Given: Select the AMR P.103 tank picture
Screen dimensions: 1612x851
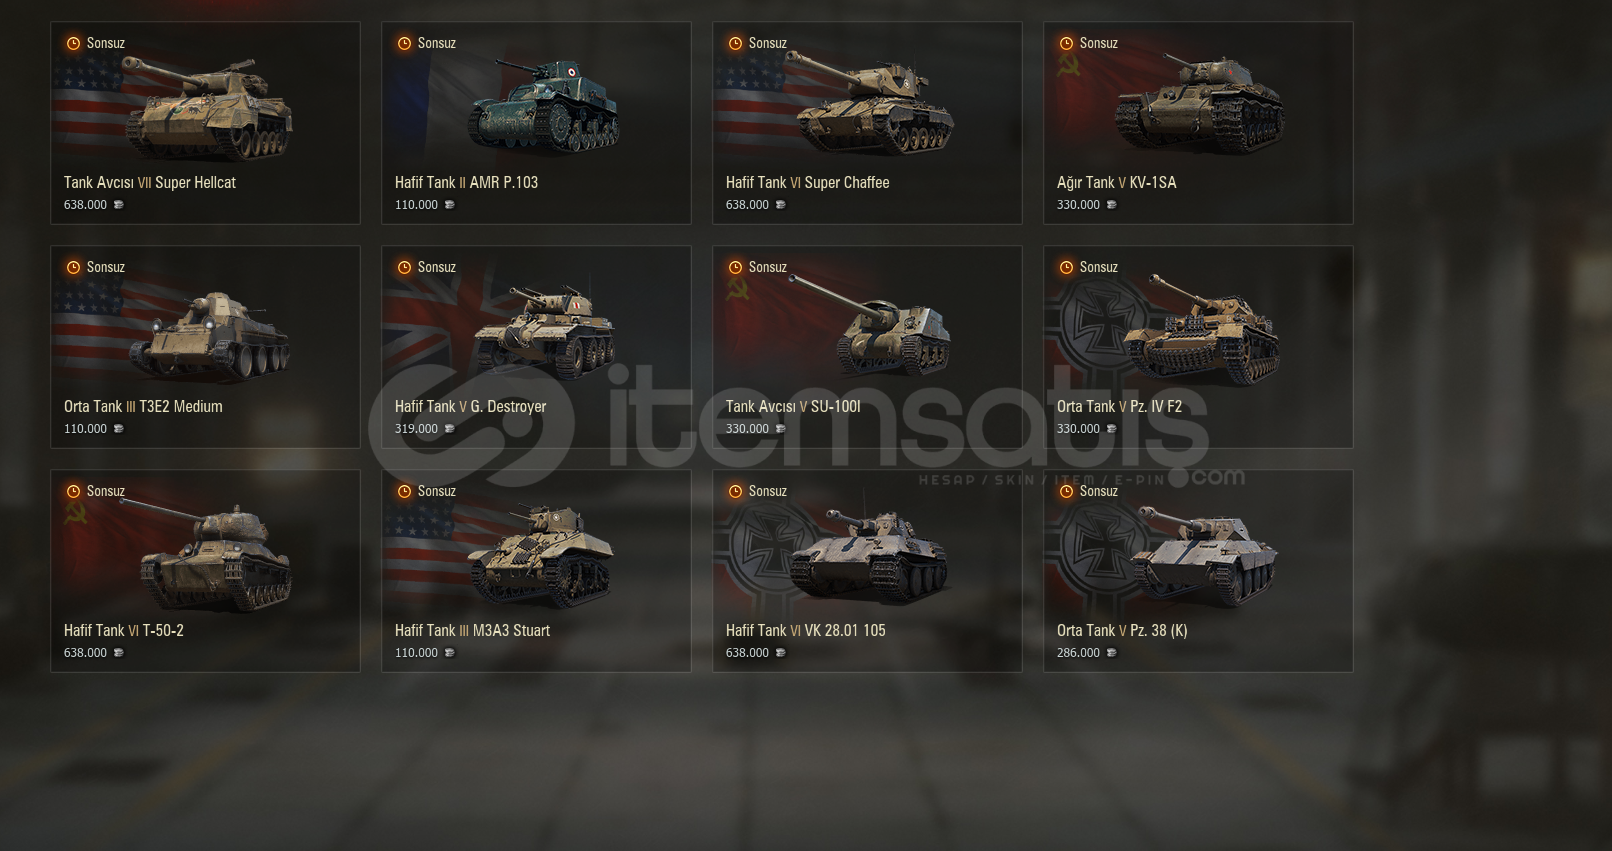Looking at the screenshot, I should 545,106.
